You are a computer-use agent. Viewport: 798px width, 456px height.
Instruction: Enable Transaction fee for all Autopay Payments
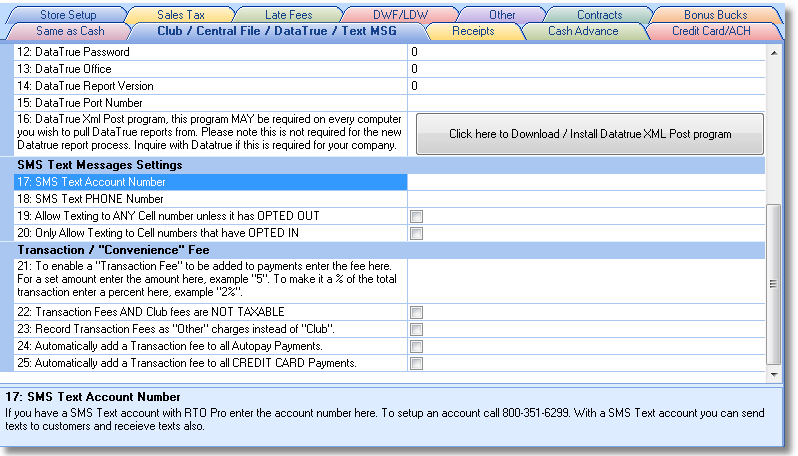click(416, 347)
